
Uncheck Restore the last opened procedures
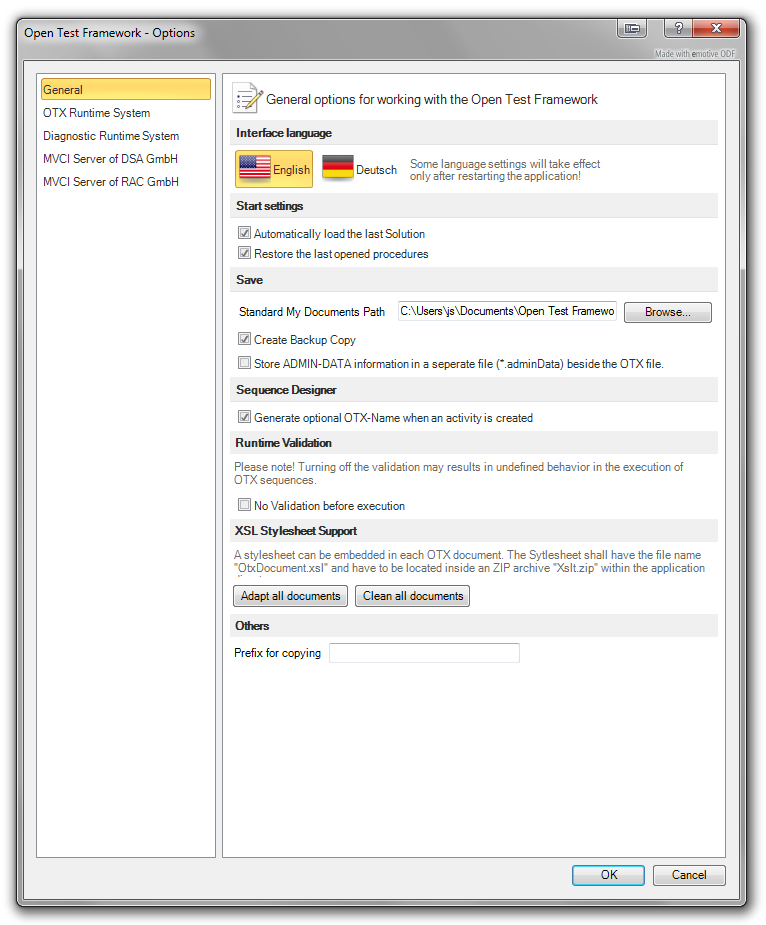coord(245,253)
